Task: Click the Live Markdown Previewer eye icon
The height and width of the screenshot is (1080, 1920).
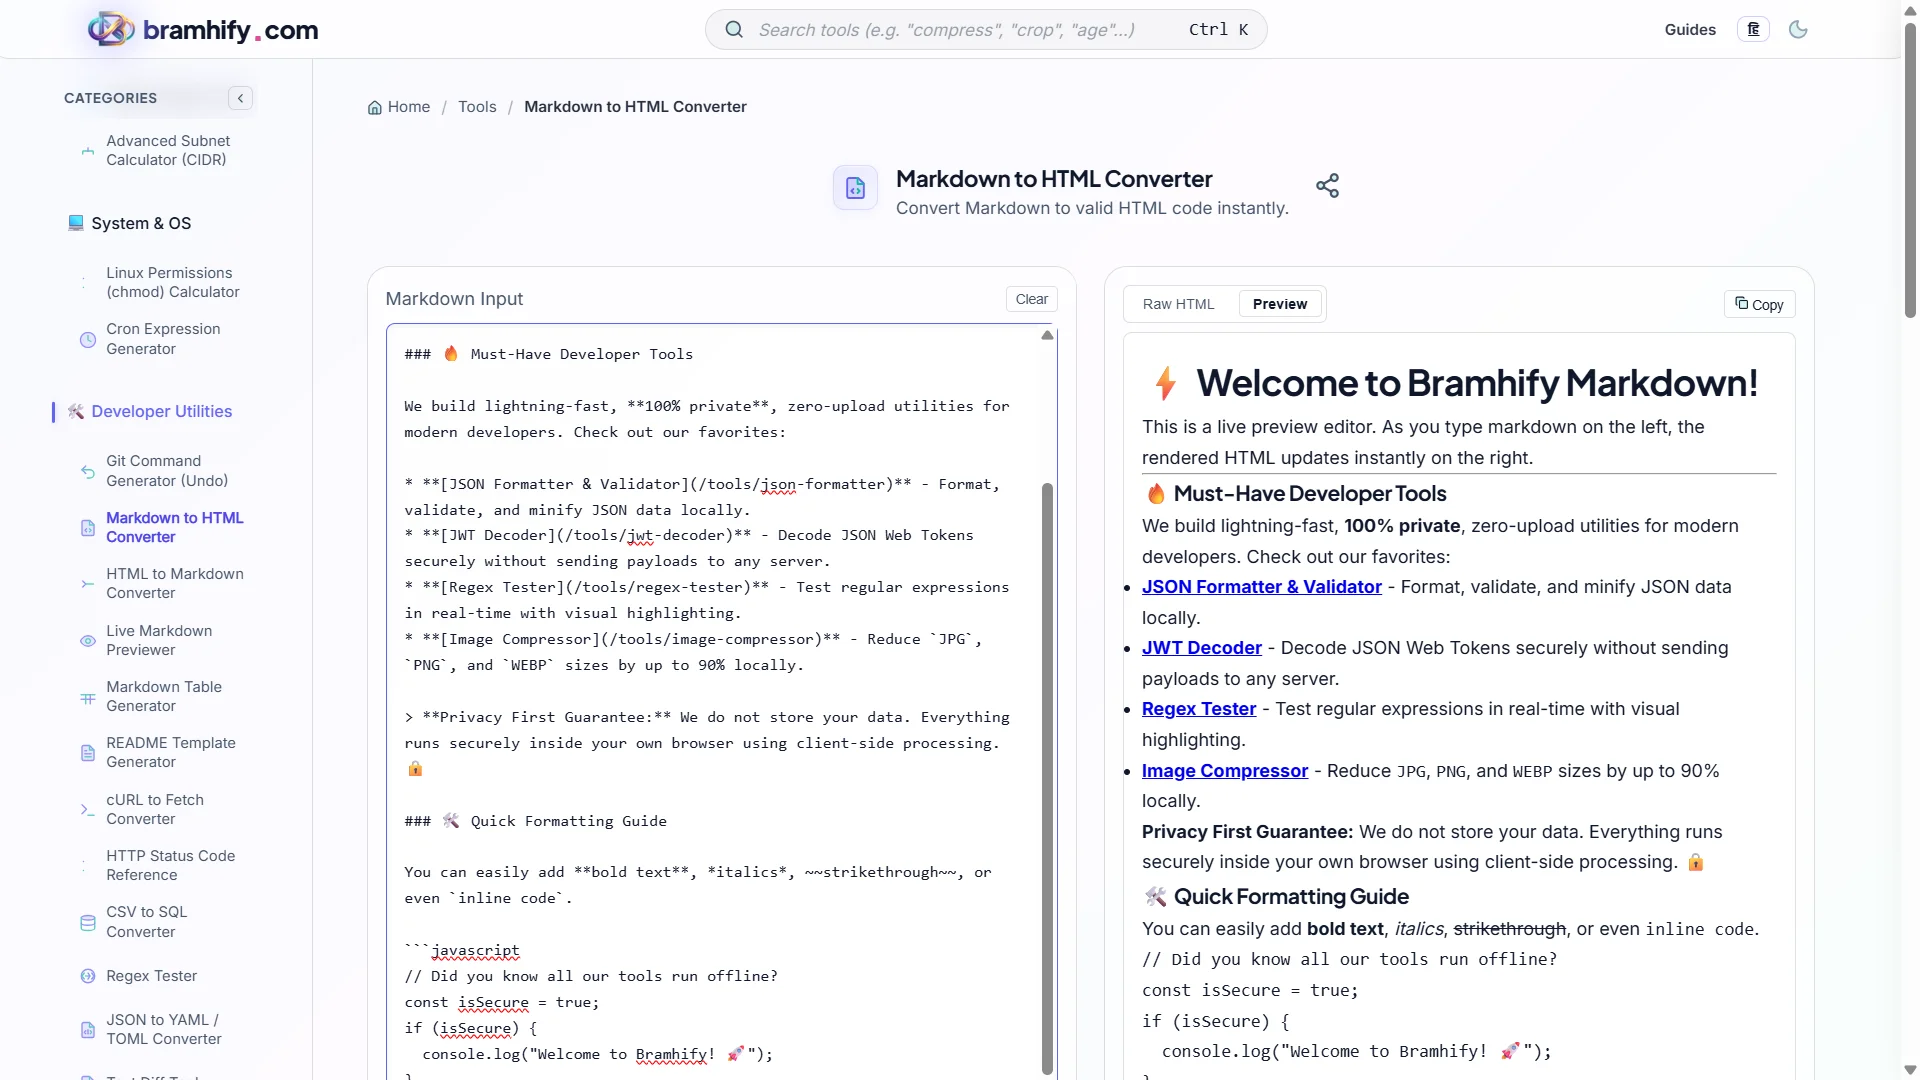Action: [88, 641]
